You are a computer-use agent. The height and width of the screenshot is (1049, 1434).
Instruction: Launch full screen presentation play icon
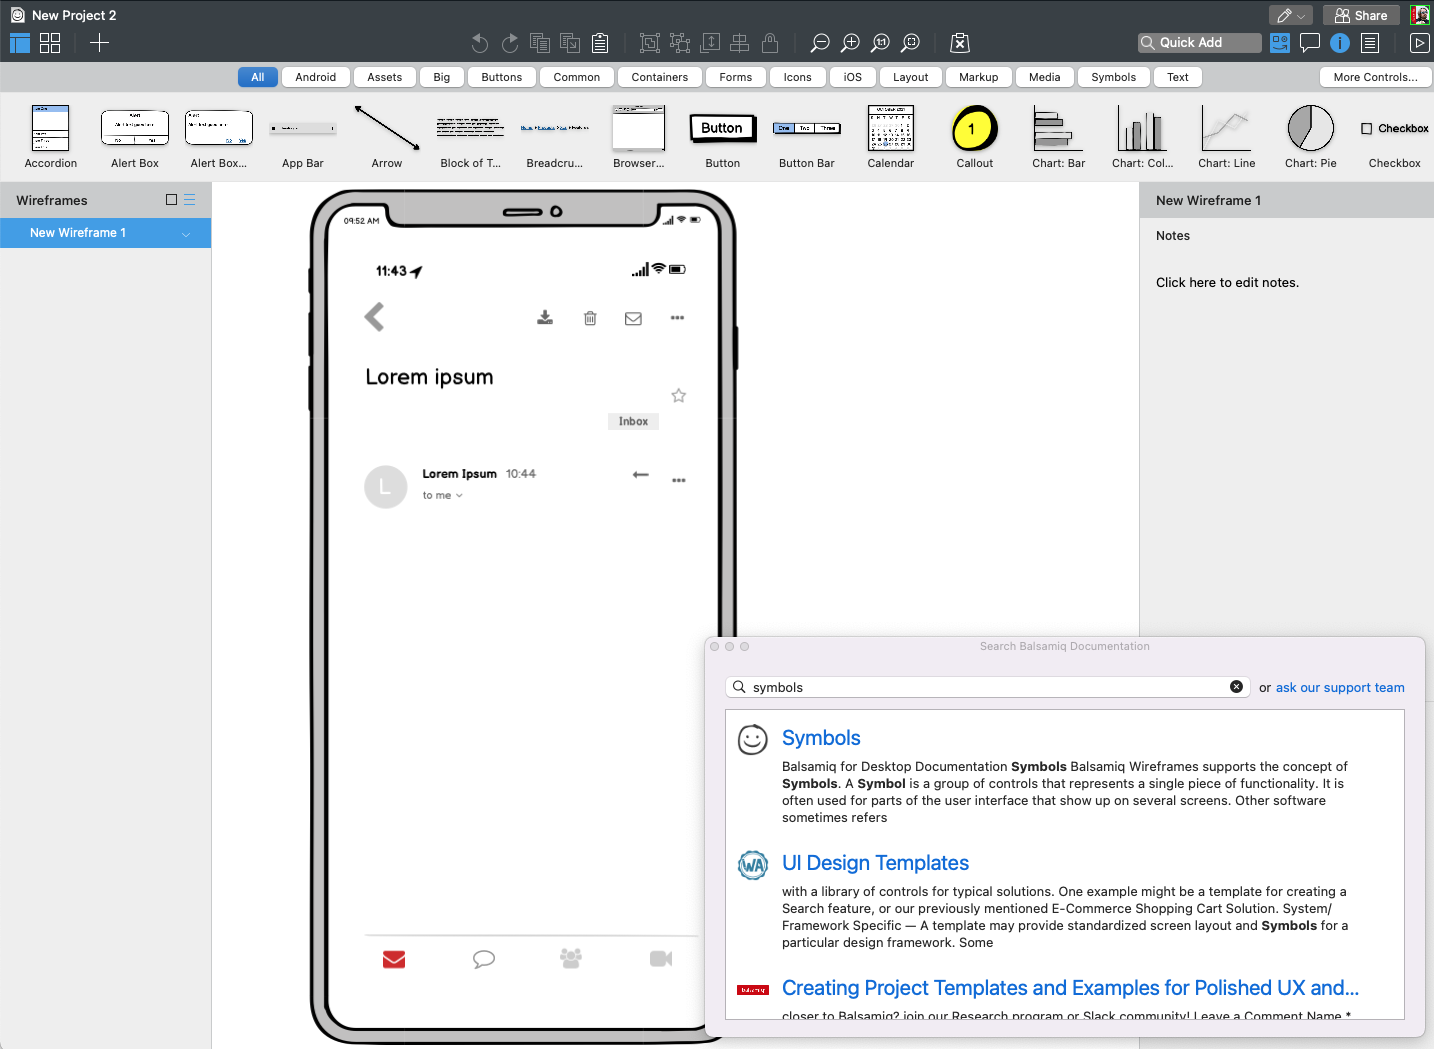(1419, 43)
